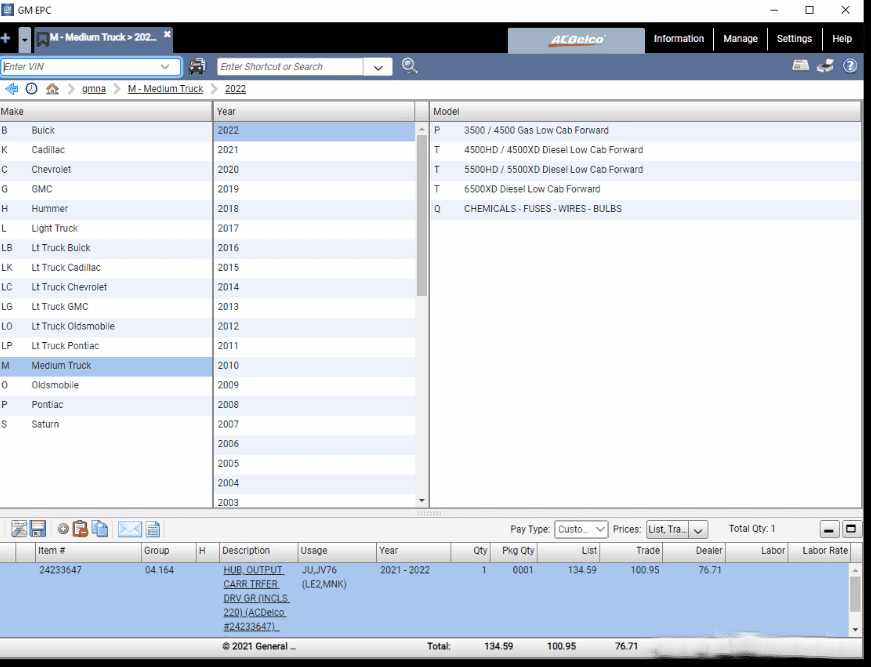
Task: Click the printer icon in top toolbar
Action: tap(825, 66)
